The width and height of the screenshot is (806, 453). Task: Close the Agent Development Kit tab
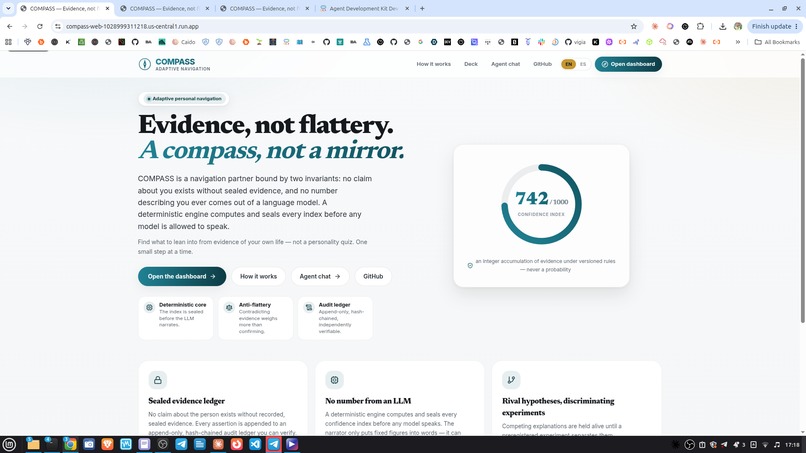[407, 9]
